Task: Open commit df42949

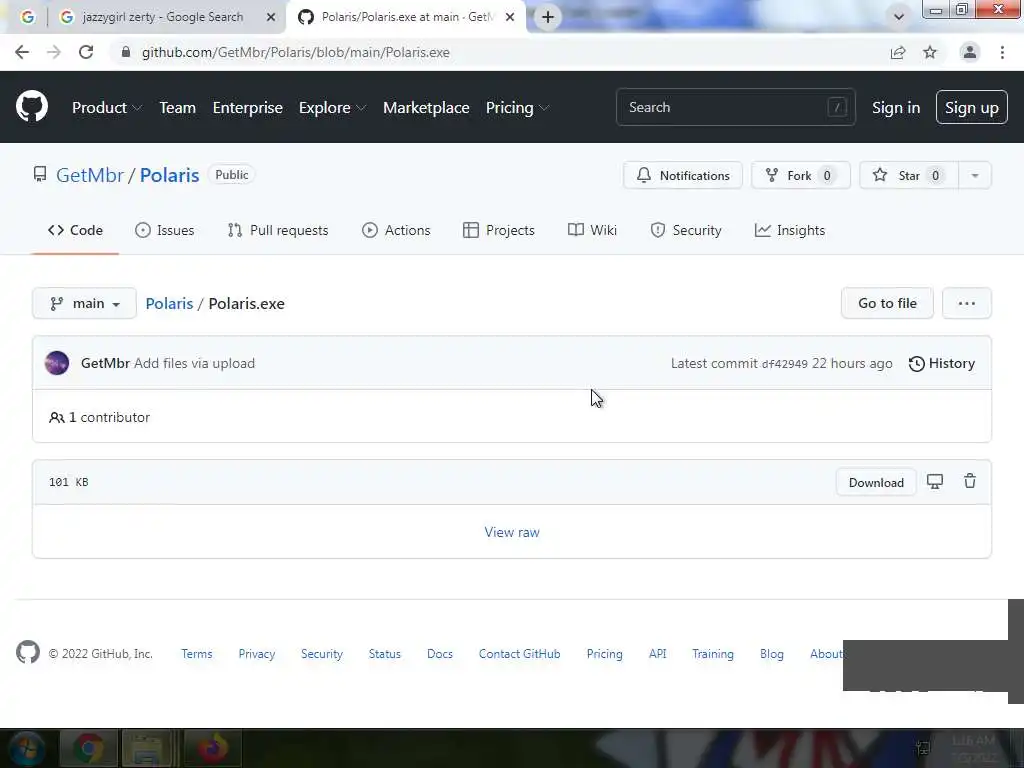Action: (x=785, y=364)
